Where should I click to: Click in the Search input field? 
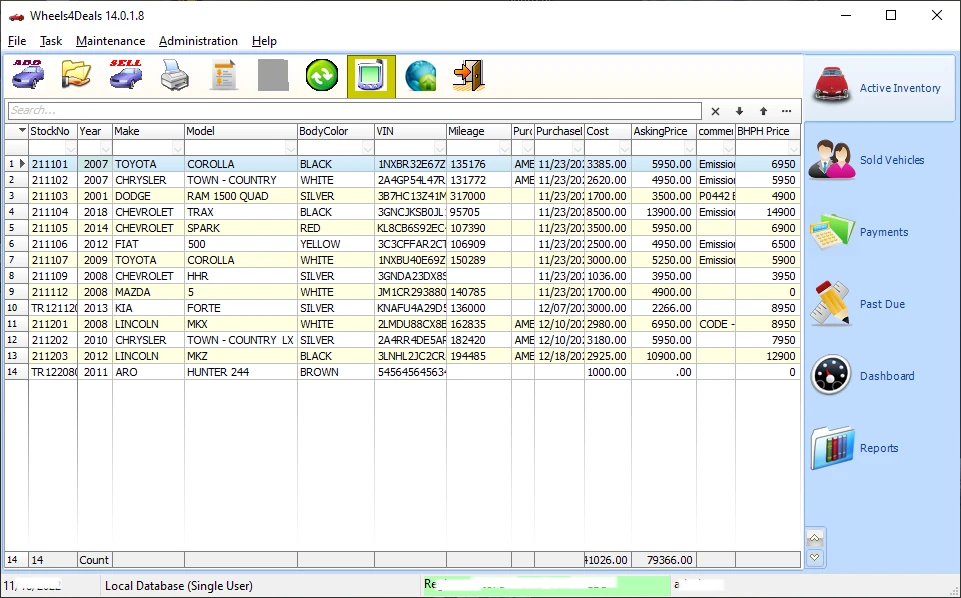pyautogui.click(x=354, y=110)
